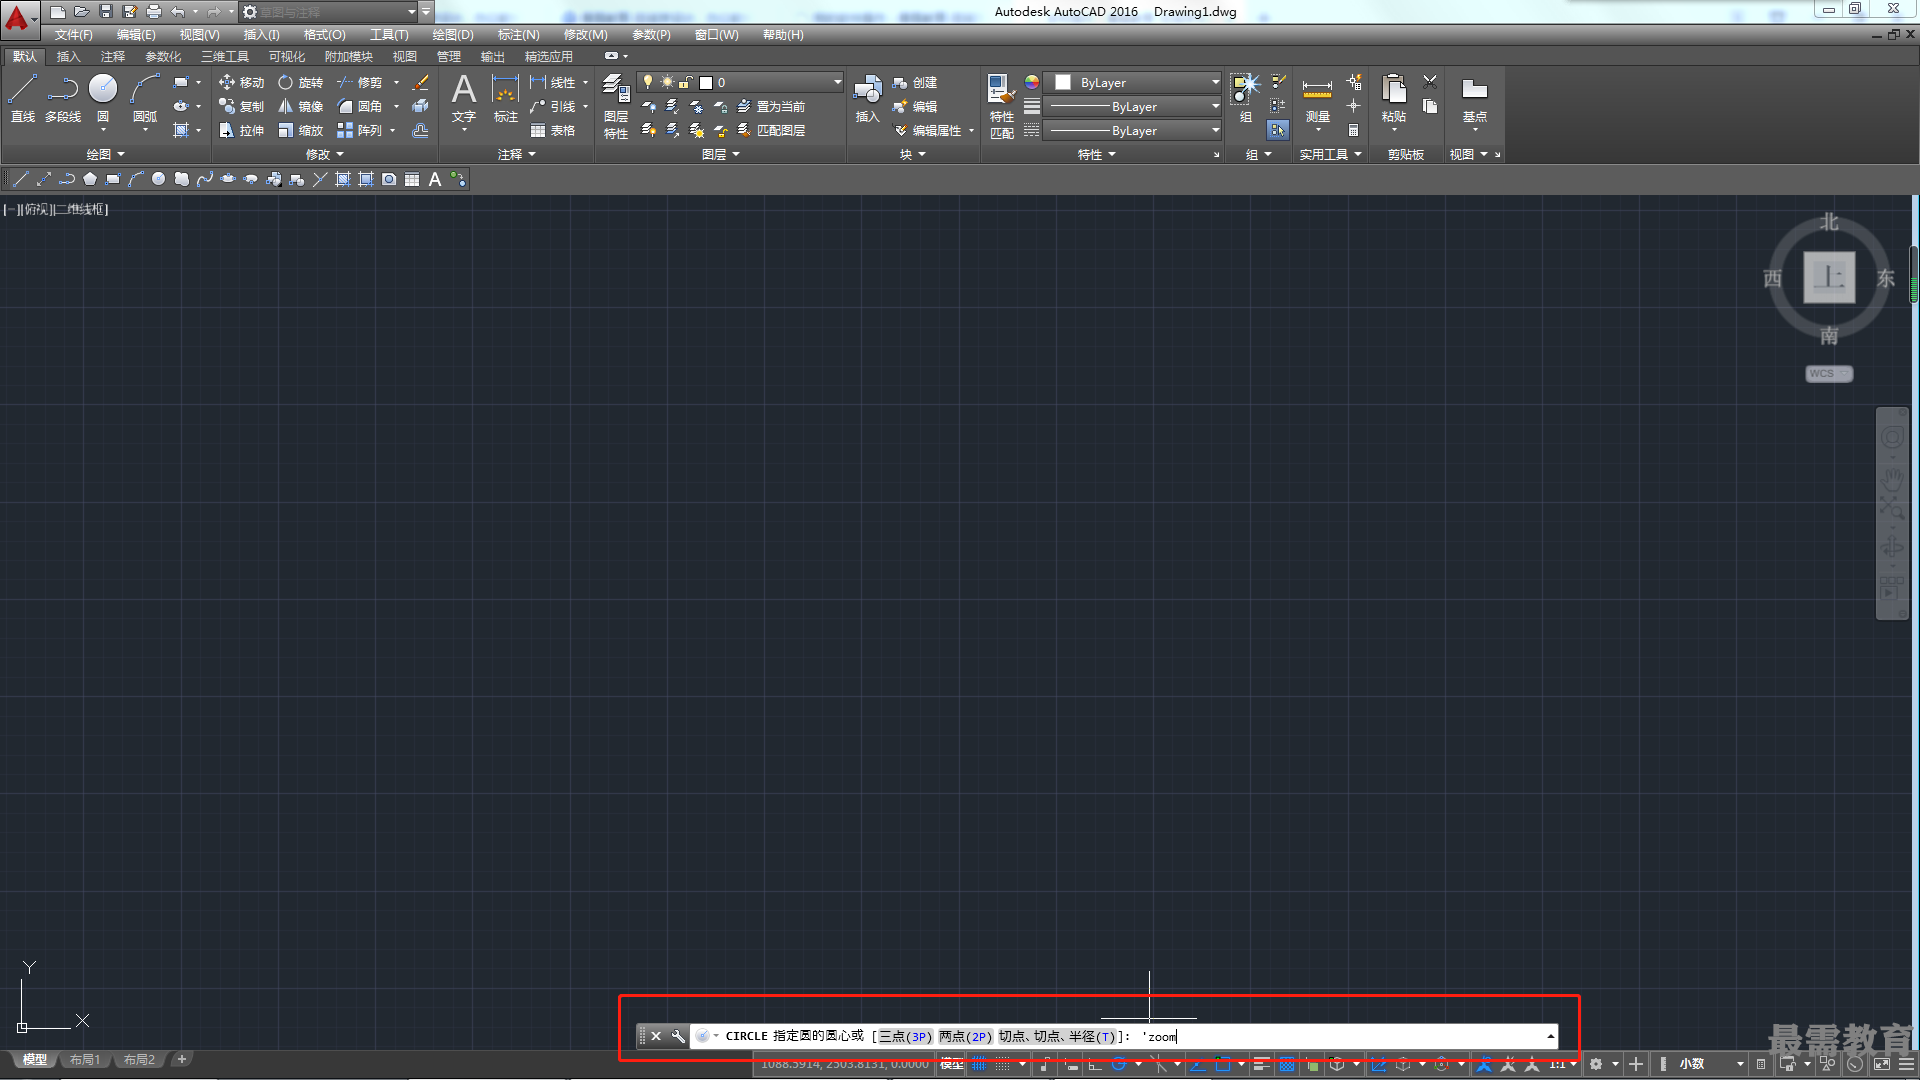Image resolution: width=1920 pixels, height=1080 pixels.
Task: Toggle dynamic UCS in status bar
Action: point(1378,1064)
